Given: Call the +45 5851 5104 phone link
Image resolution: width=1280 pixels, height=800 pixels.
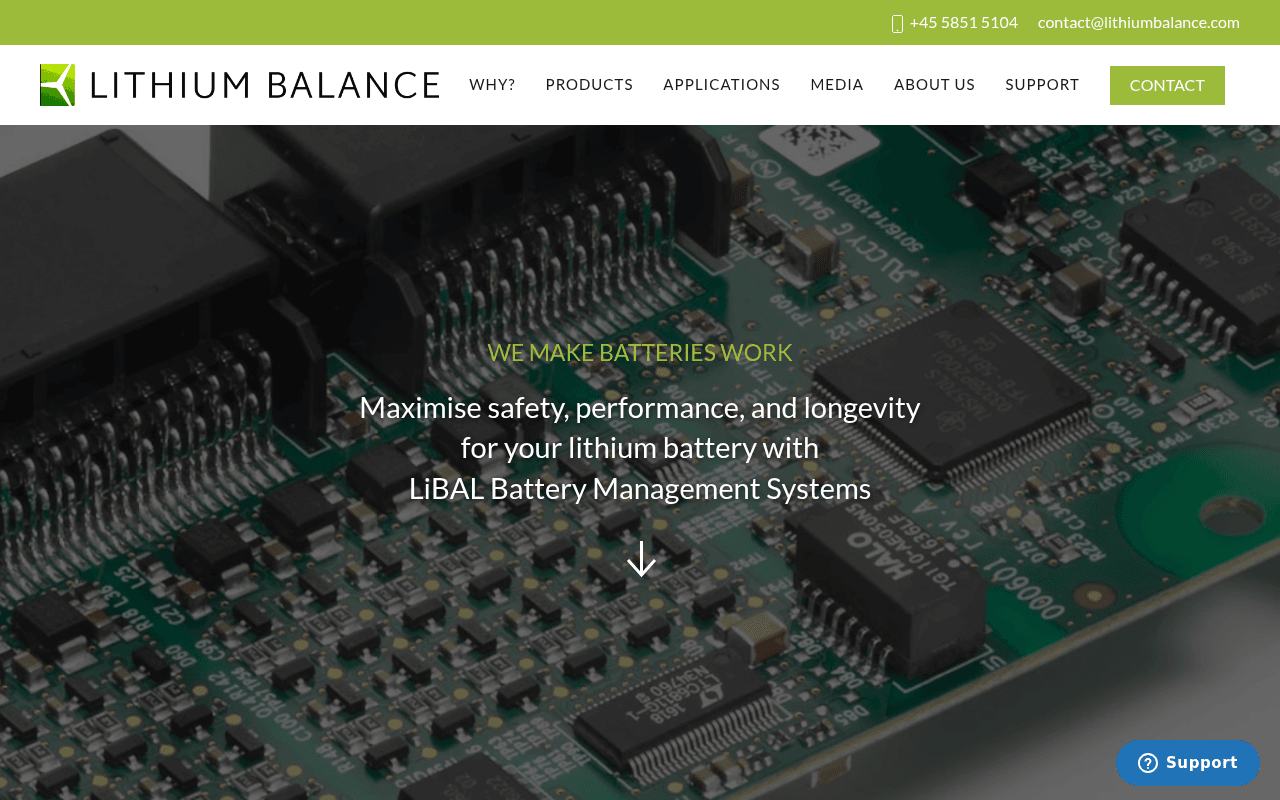Looking at the screenshot, I should (963, 22).
